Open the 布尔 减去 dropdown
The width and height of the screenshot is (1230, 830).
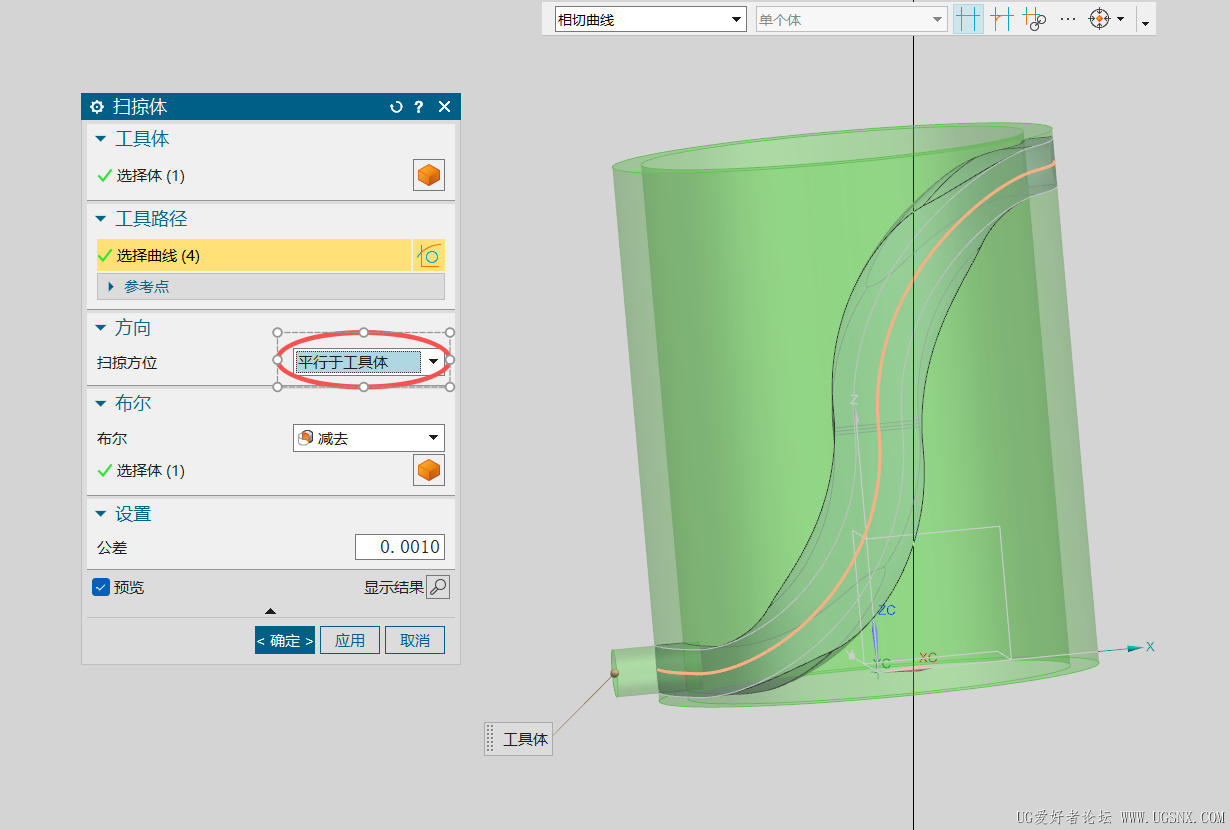tap(369, 438)
